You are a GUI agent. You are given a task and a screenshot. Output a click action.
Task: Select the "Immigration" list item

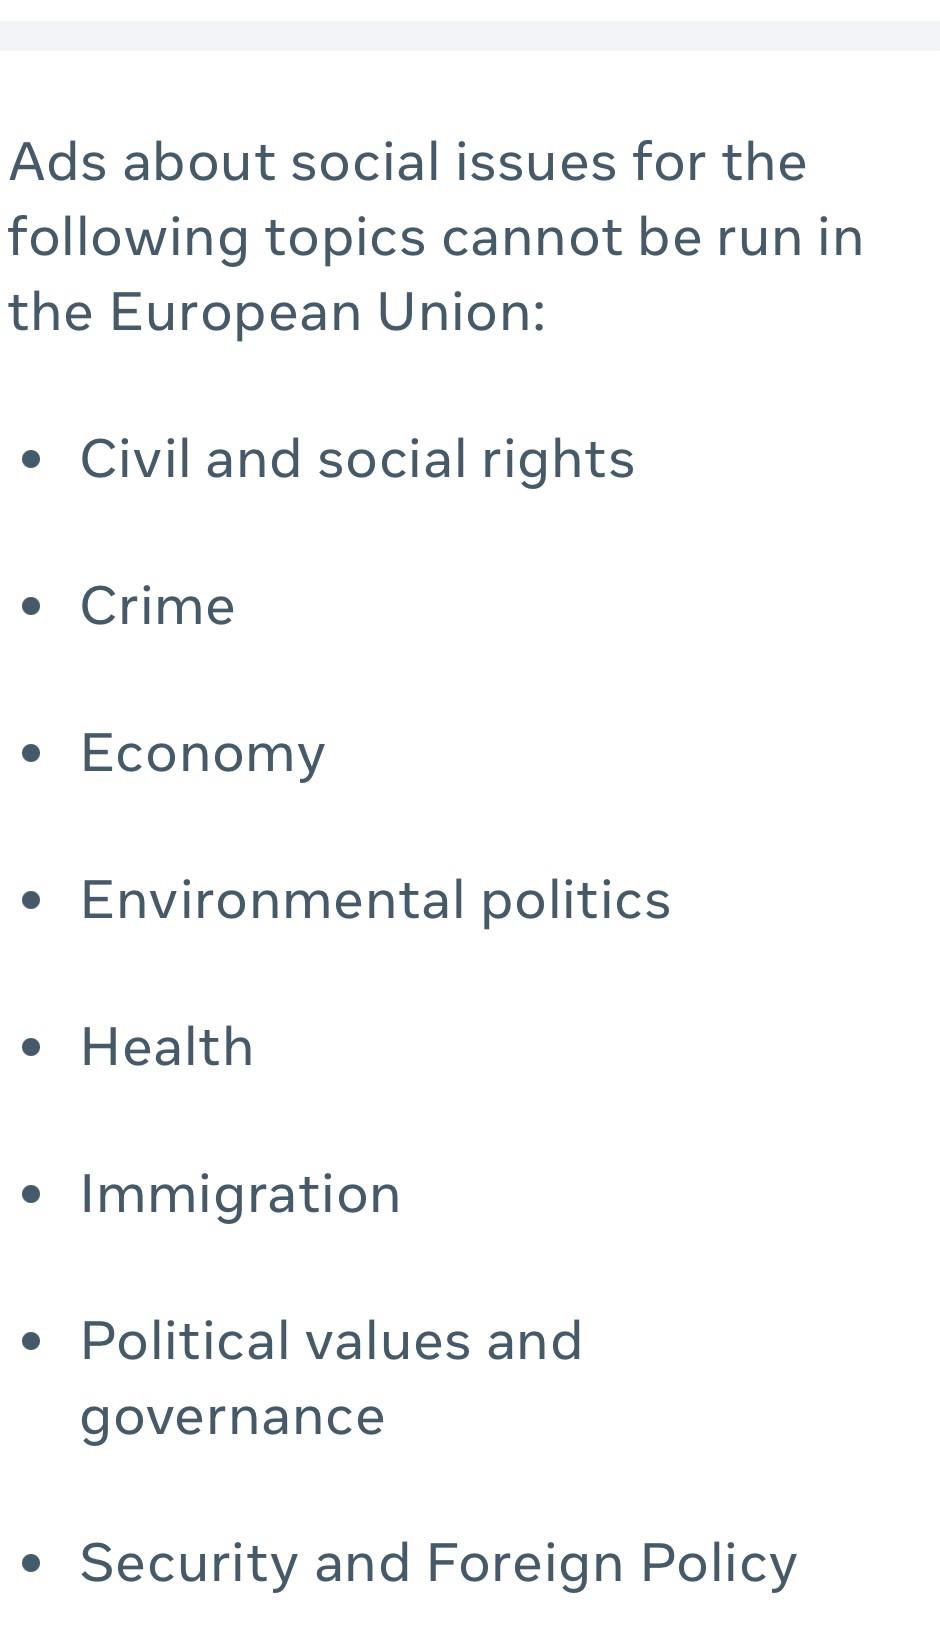(240, 1194)
